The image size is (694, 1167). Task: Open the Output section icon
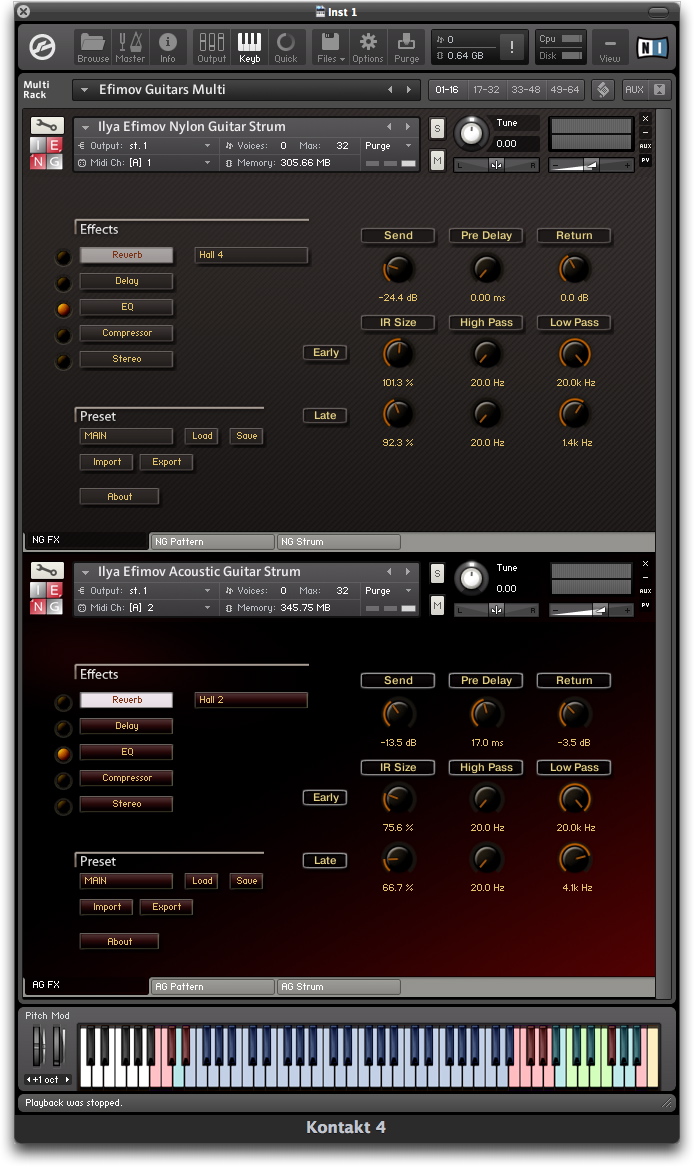(x=211, y=48)
